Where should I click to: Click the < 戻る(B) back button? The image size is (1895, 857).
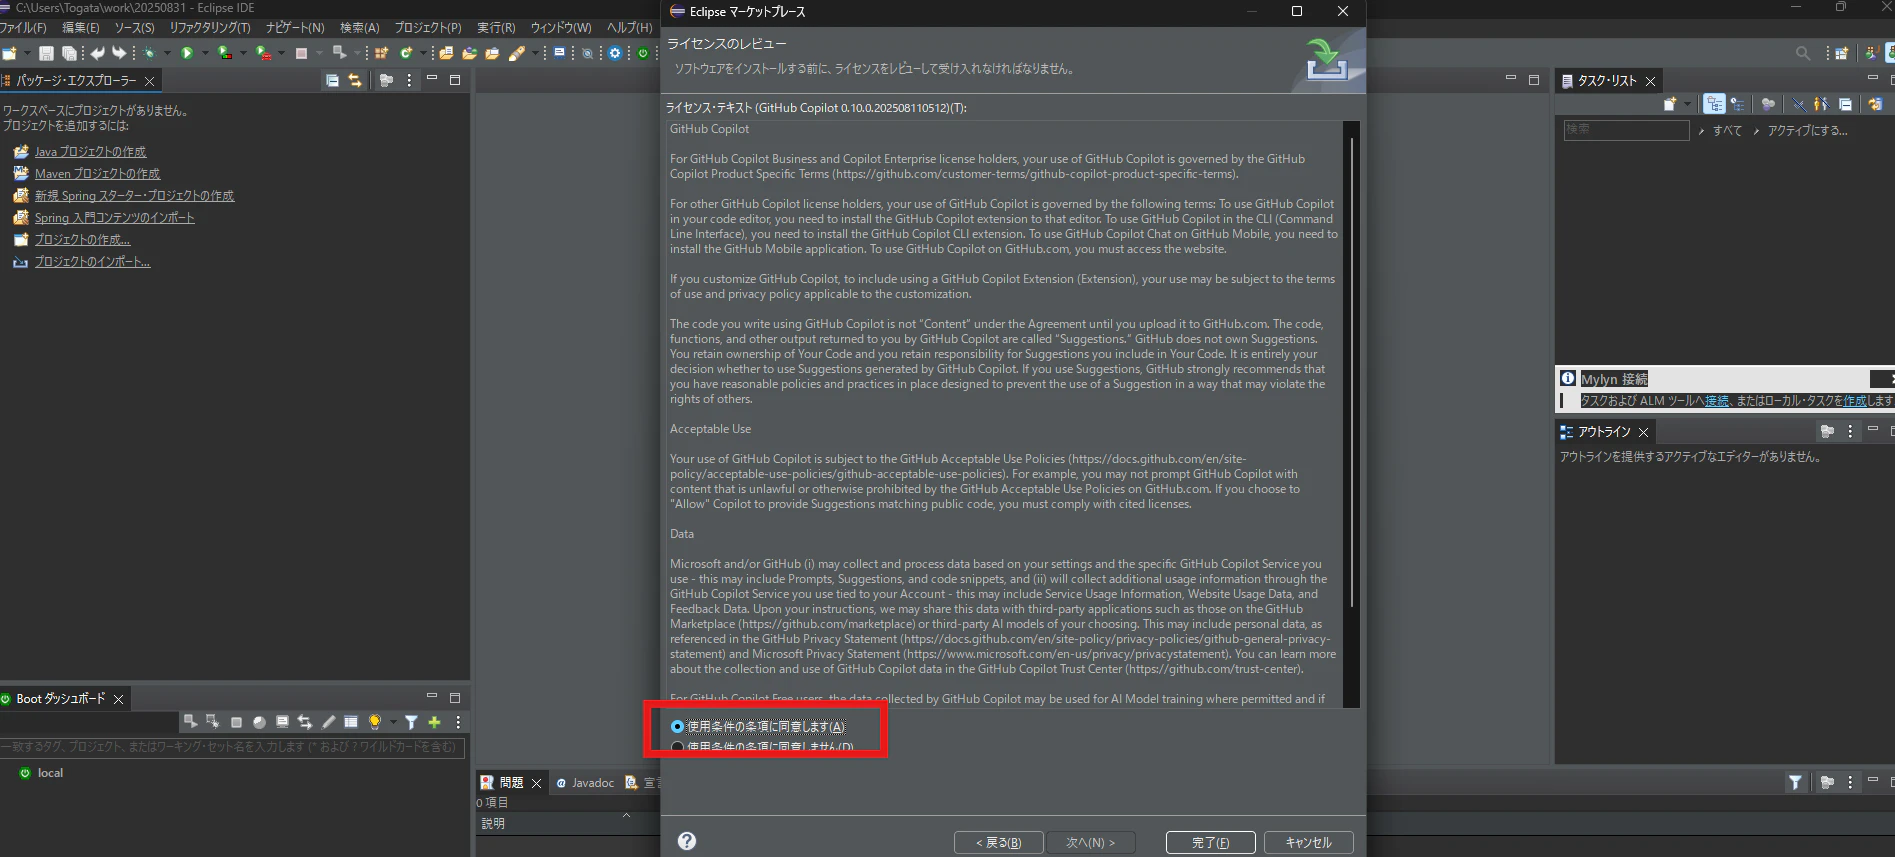point(999,843)
